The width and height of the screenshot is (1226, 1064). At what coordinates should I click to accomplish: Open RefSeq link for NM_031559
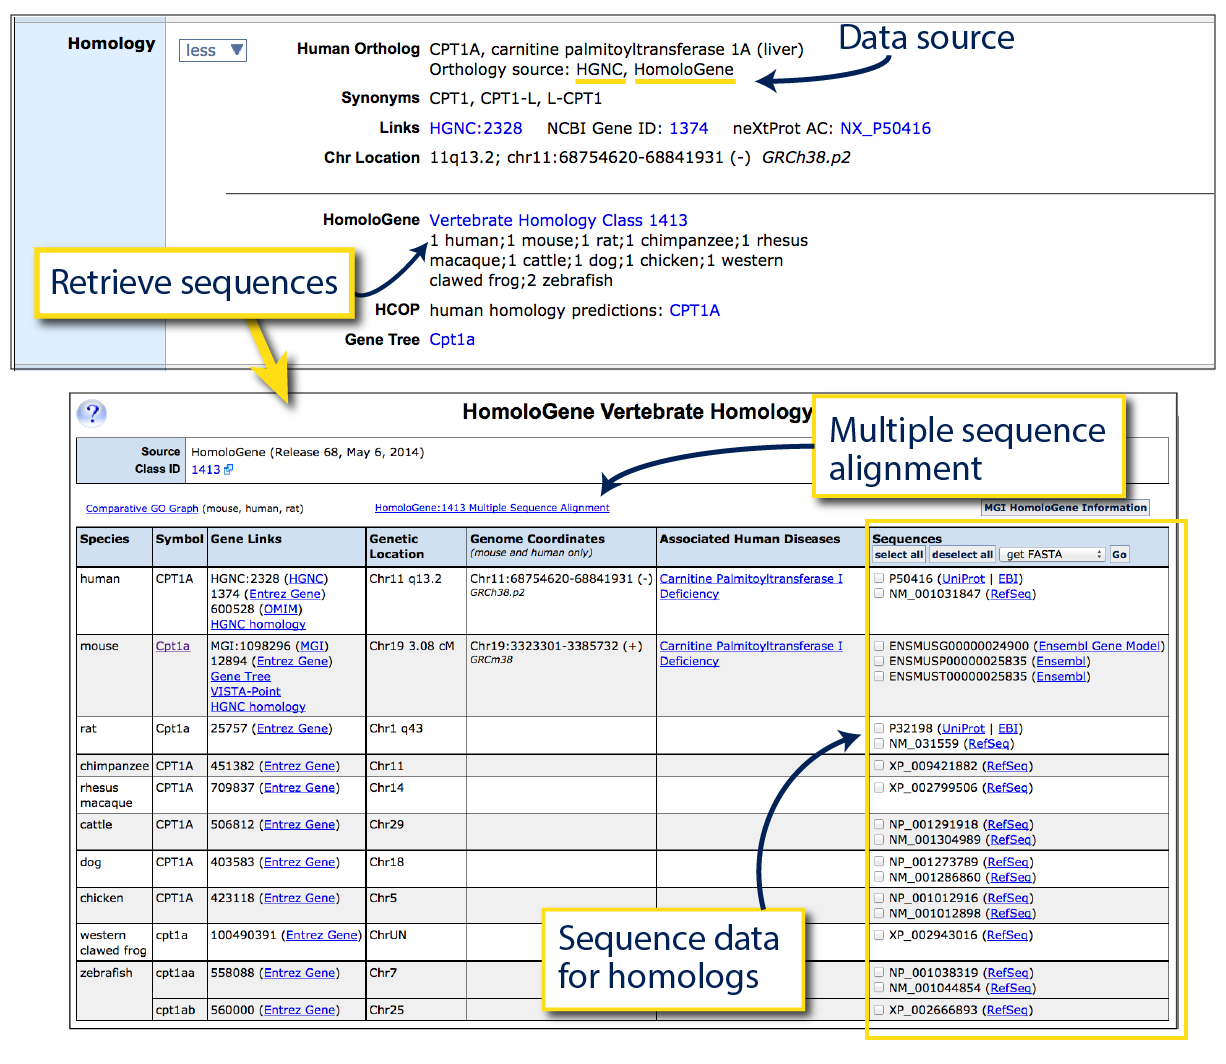(988, 743)
